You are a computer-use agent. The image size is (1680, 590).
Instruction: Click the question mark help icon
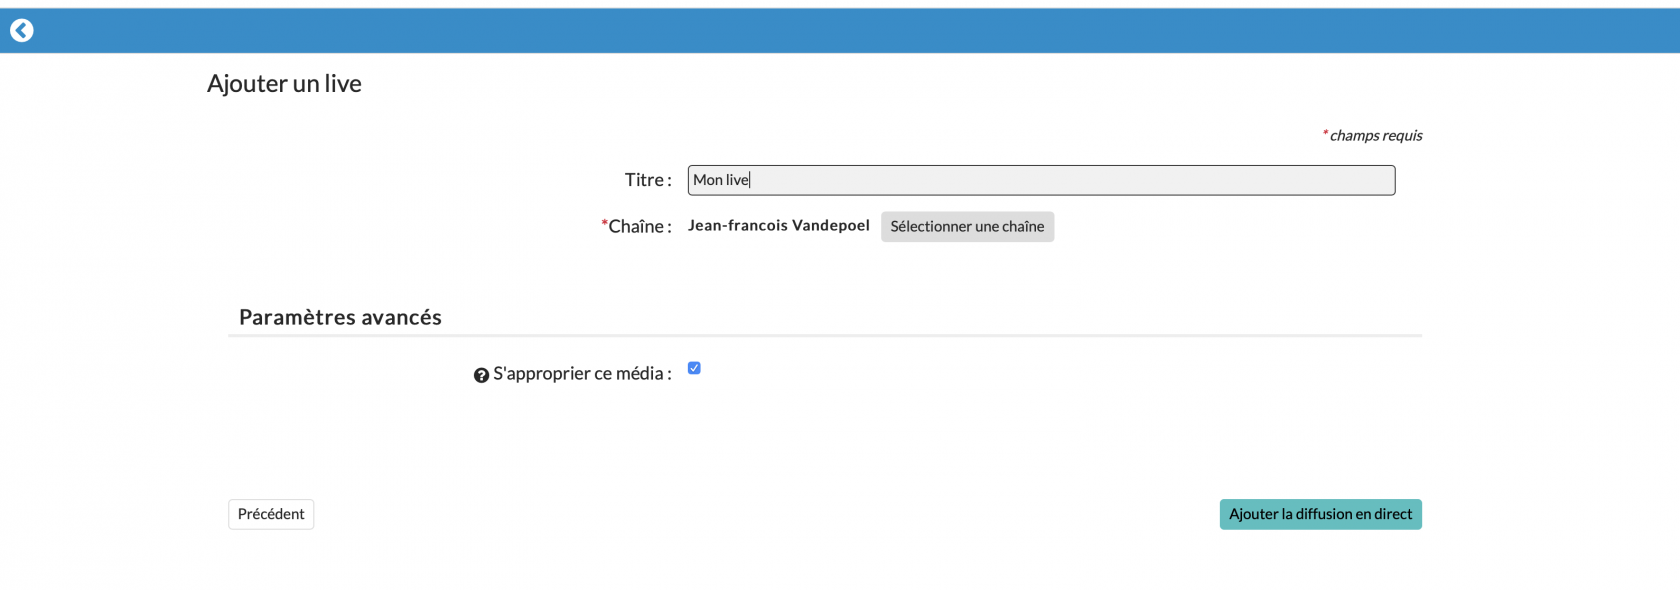481,375
